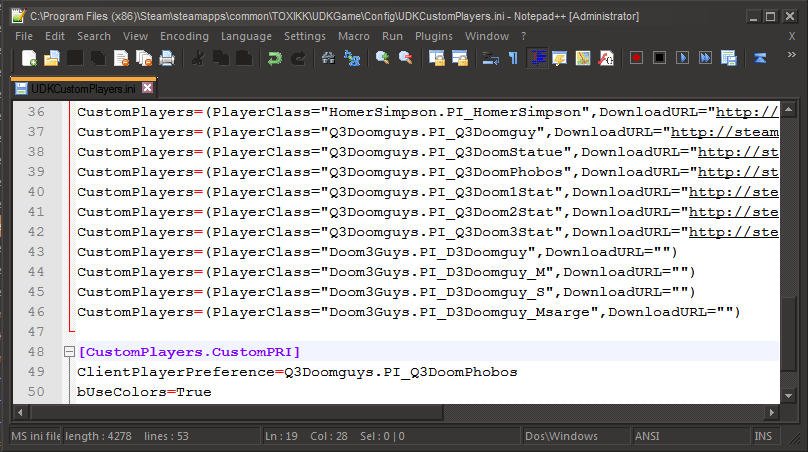Image resolution: width=808 pixels, height=452 pixels.
Task: Open the Replace dialog icon
Action: [x=351, y=58]
